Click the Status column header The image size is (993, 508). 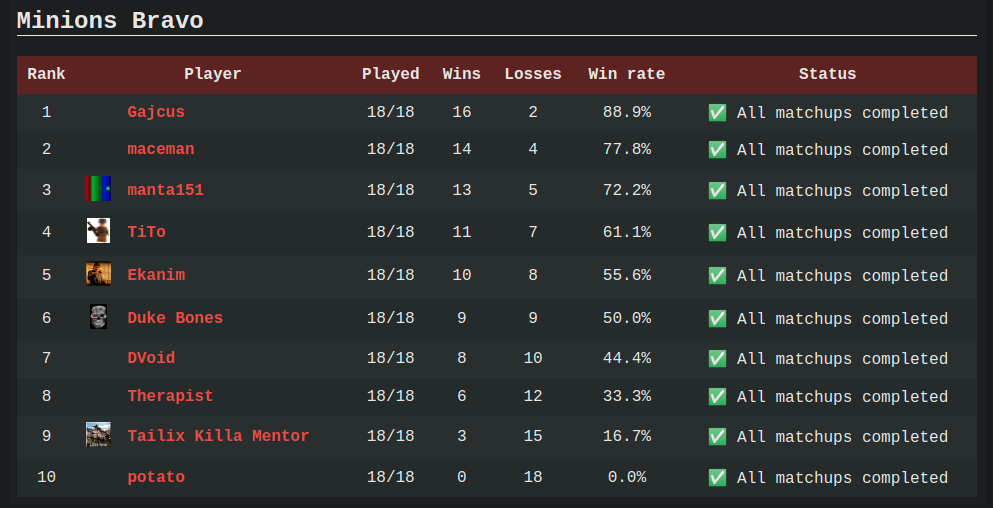click(x=827, y=74)
